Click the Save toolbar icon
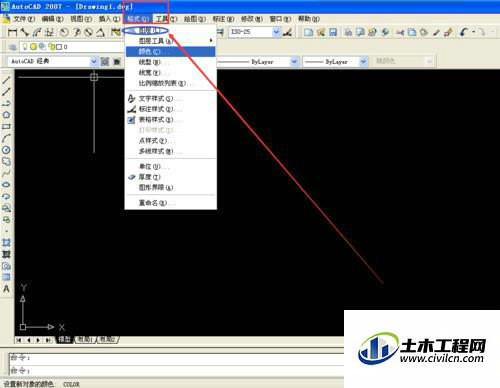The height and width of the screenshot is (388, 500). pos(333,32)
